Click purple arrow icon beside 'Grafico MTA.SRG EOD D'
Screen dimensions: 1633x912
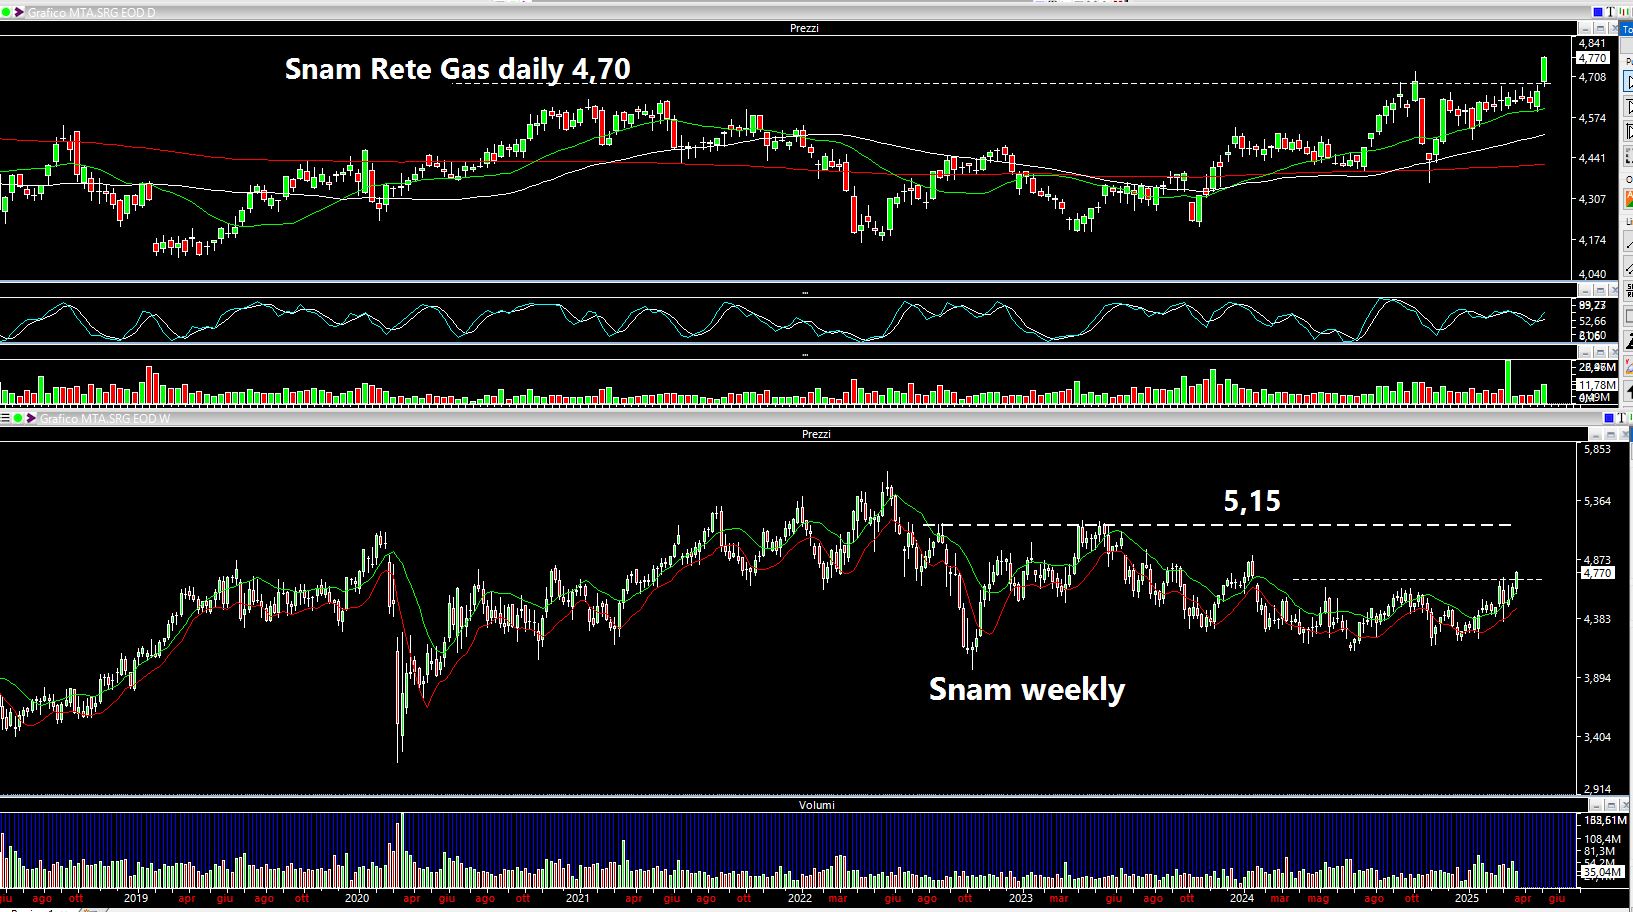click(19, 12)
